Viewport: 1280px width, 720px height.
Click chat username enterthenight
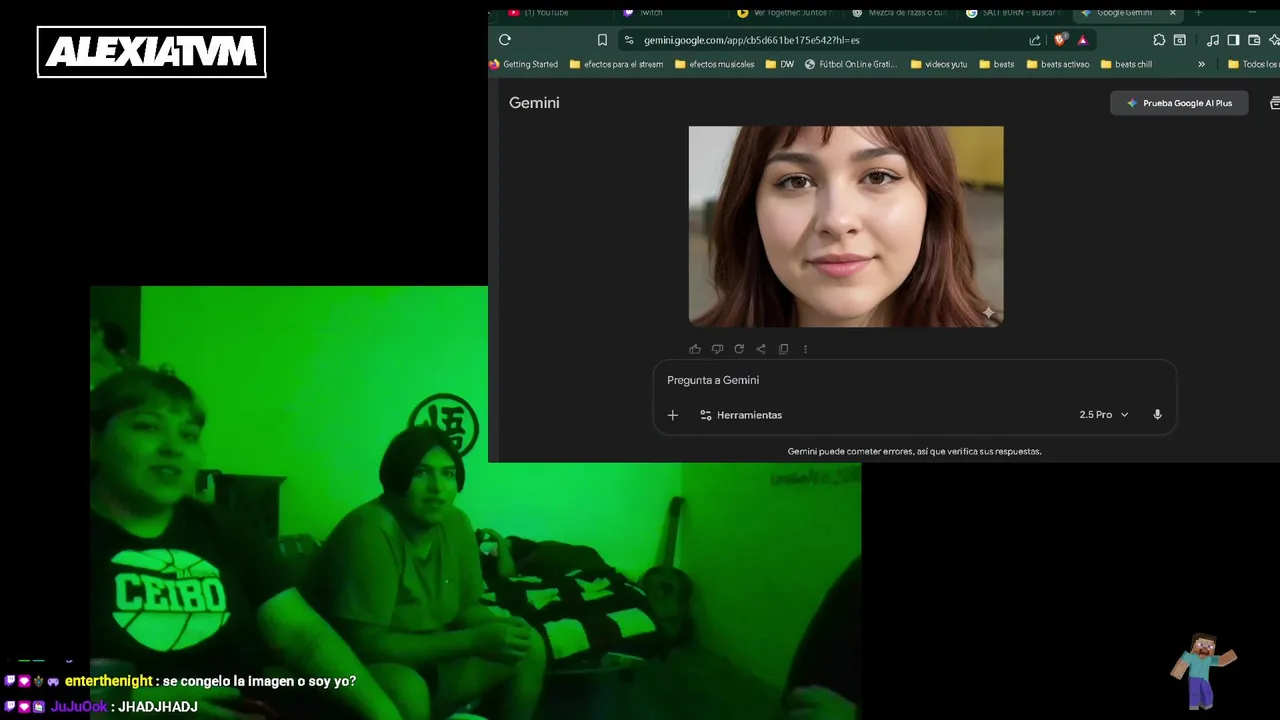[108, 681]
